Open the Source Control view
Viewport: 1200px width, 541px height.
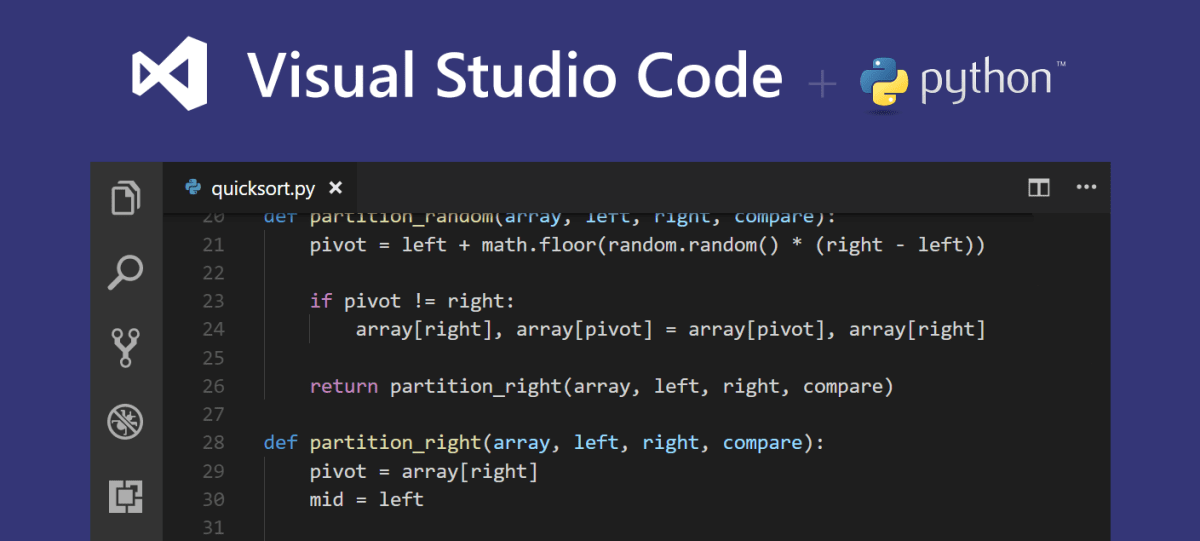tap(126, 347)
